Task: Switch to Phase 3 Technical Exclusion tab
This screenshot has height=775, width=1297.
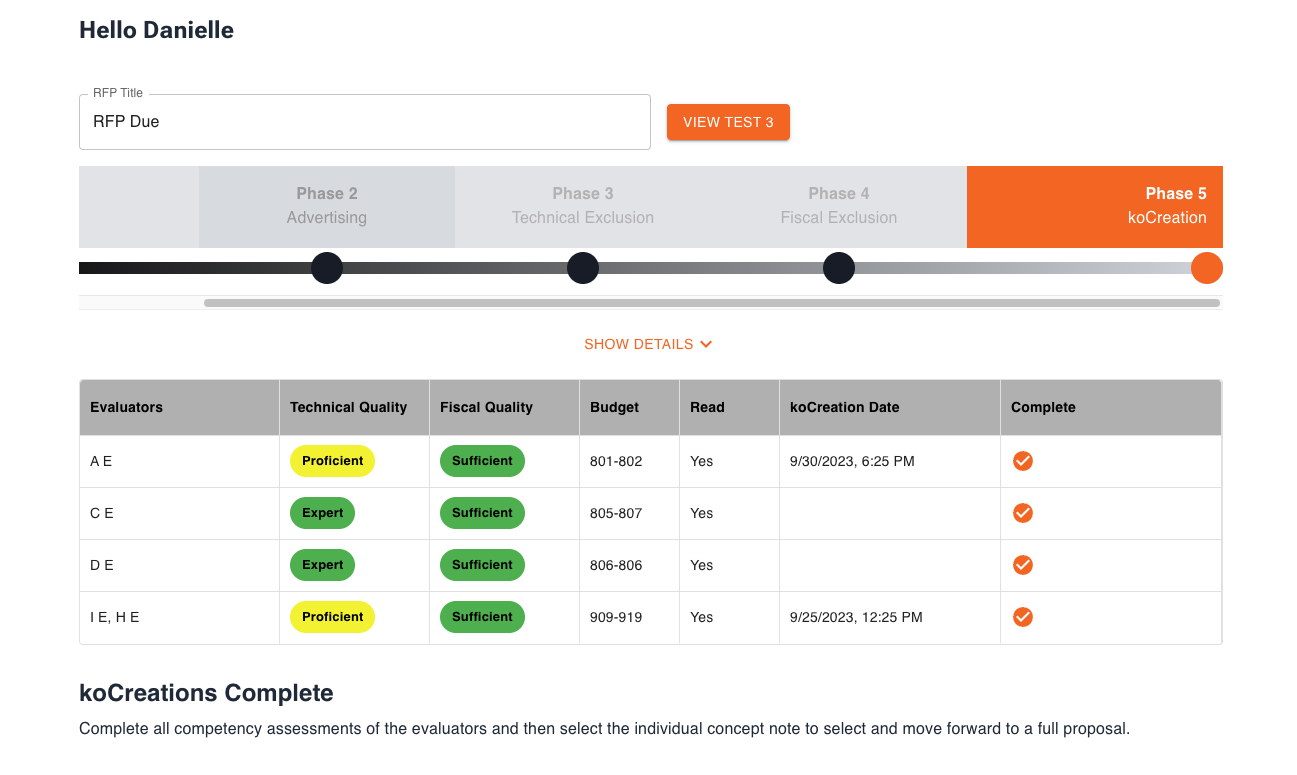Action: click(x=583, y=206)
